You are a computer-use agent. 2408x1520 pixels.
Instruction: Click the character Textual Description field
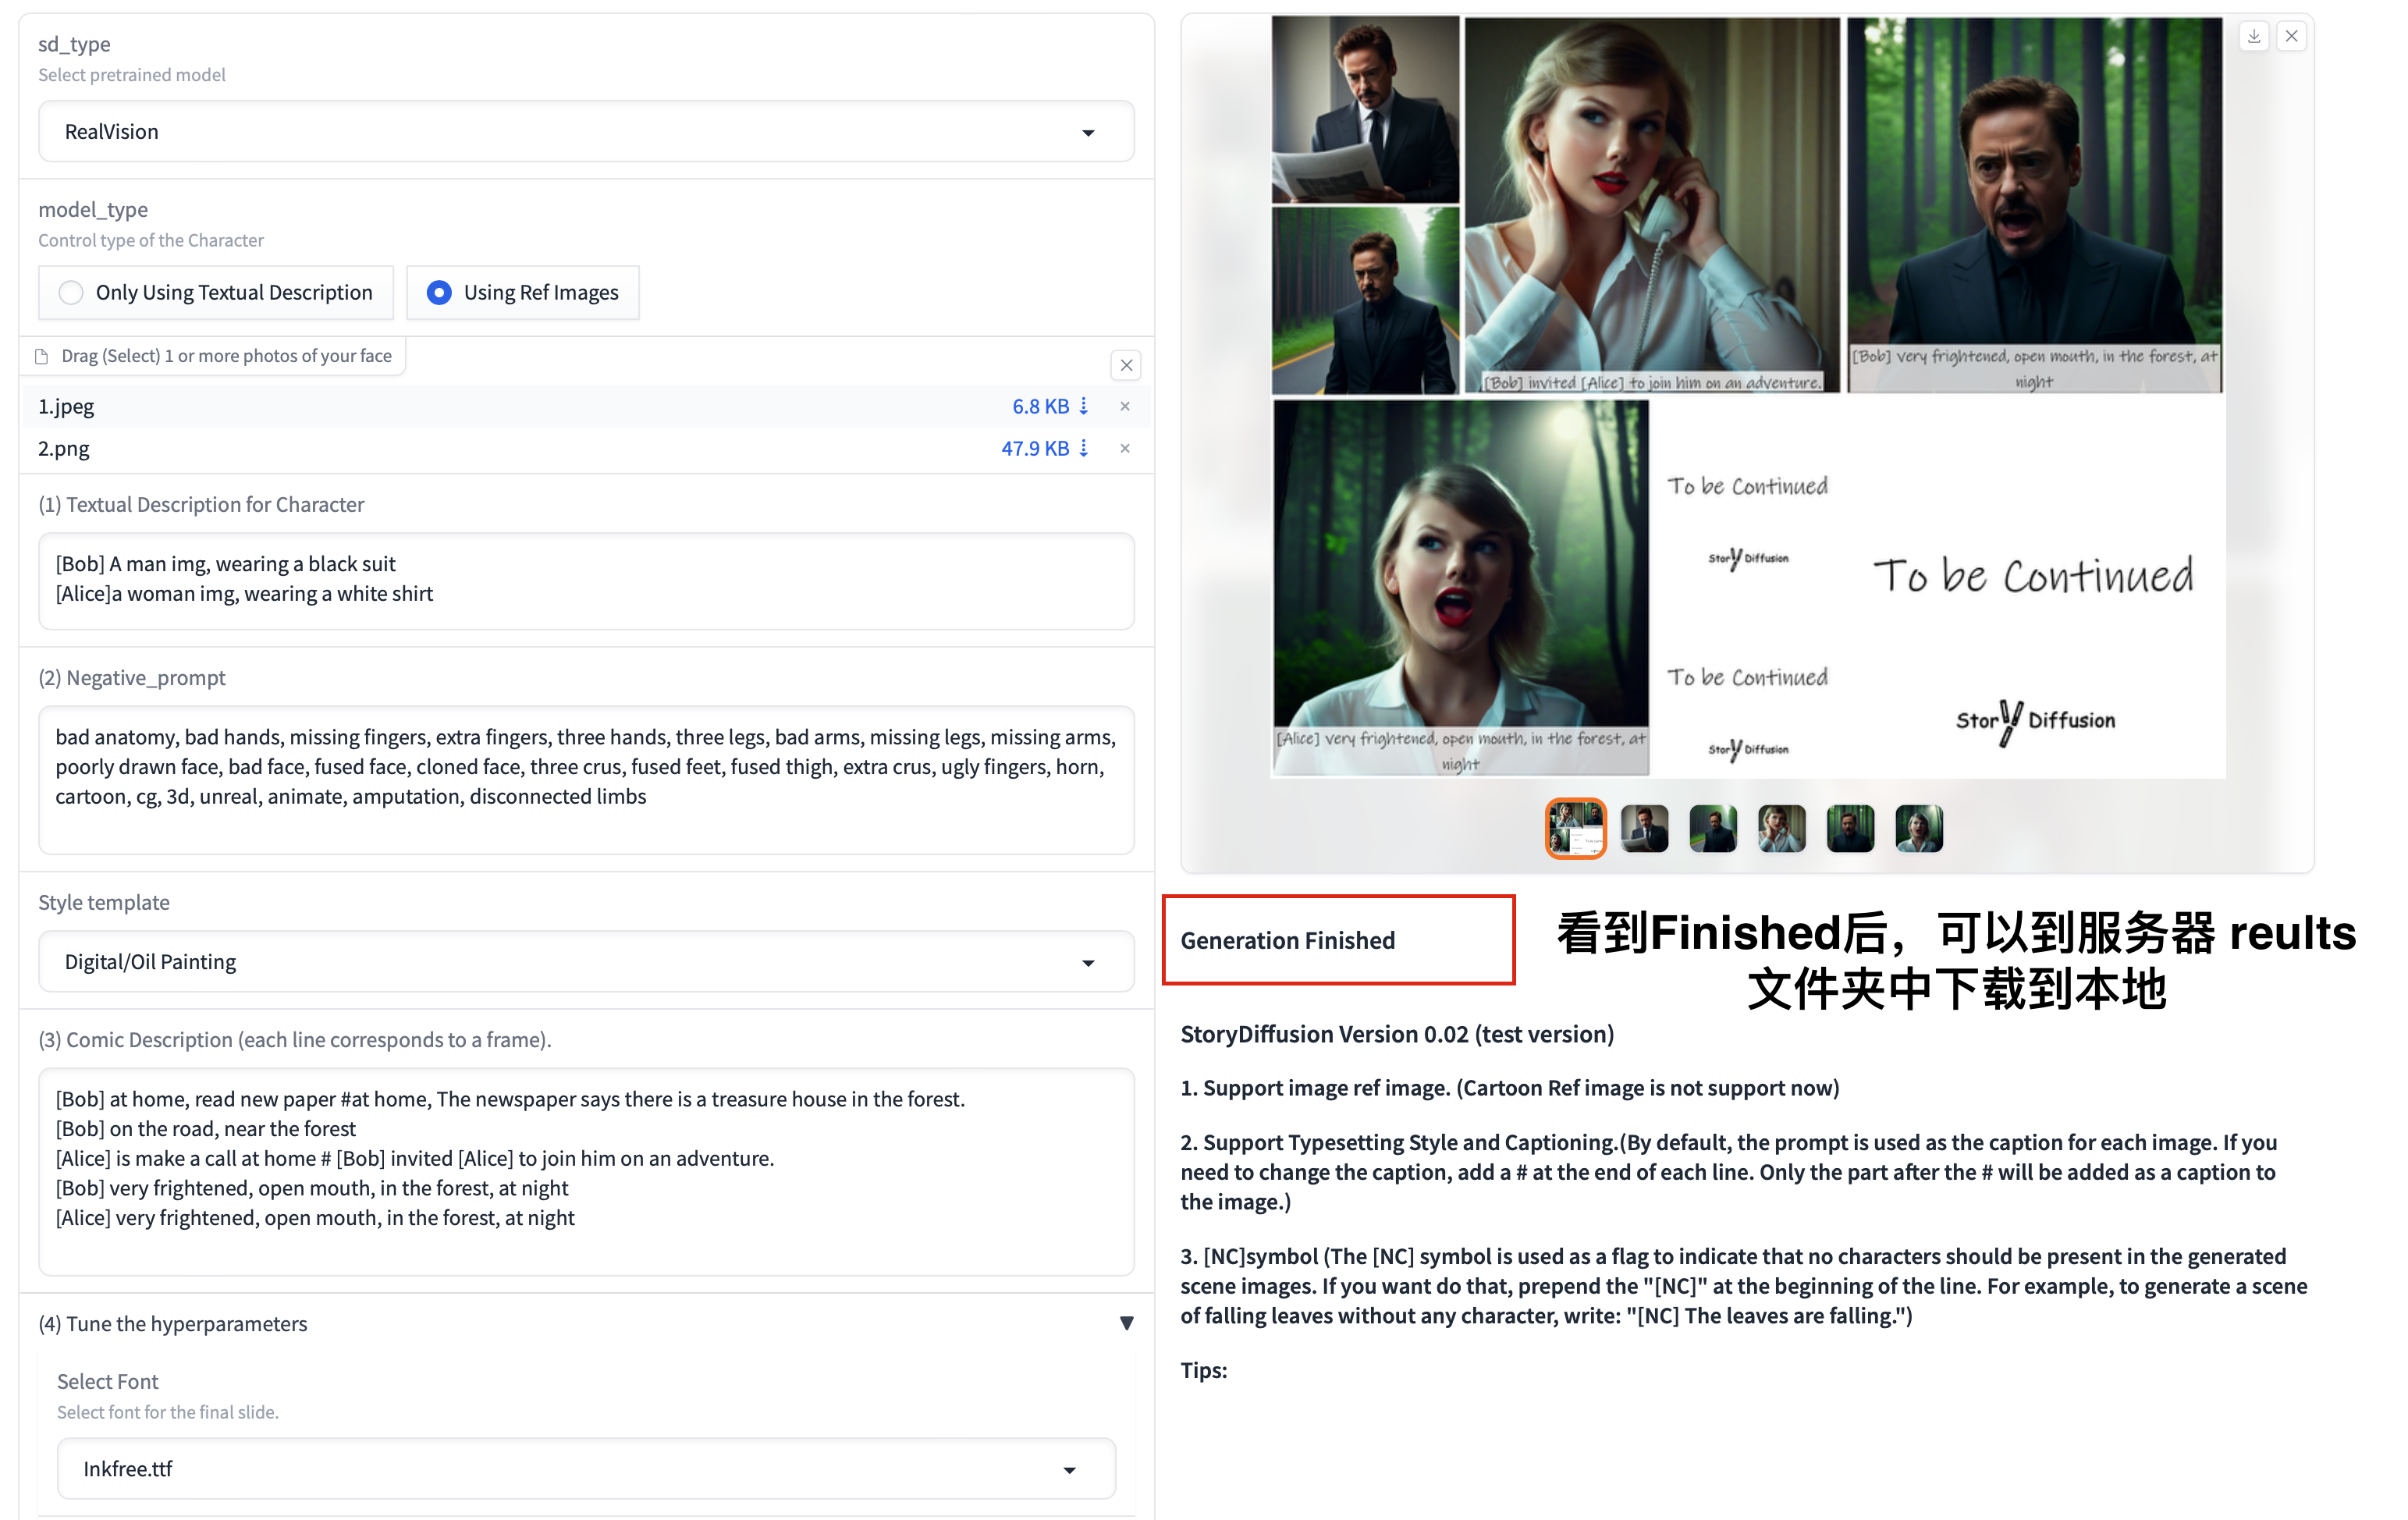click(x=586, y=580)
